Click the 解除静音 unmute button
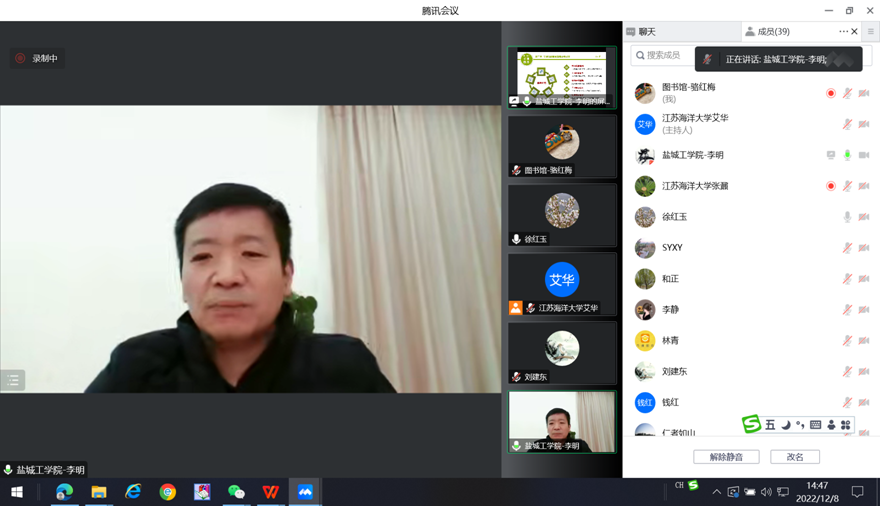 [x=726, y=457]
